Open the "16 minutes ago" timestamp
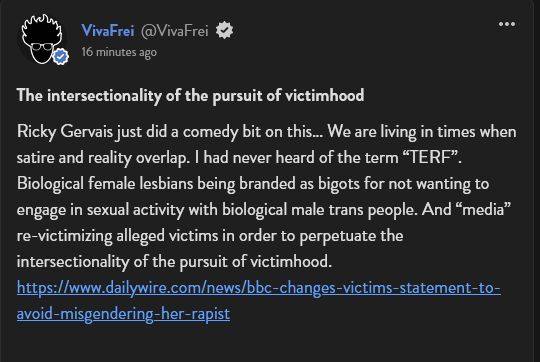Viewport: 540px width, 362px height. 119,52
